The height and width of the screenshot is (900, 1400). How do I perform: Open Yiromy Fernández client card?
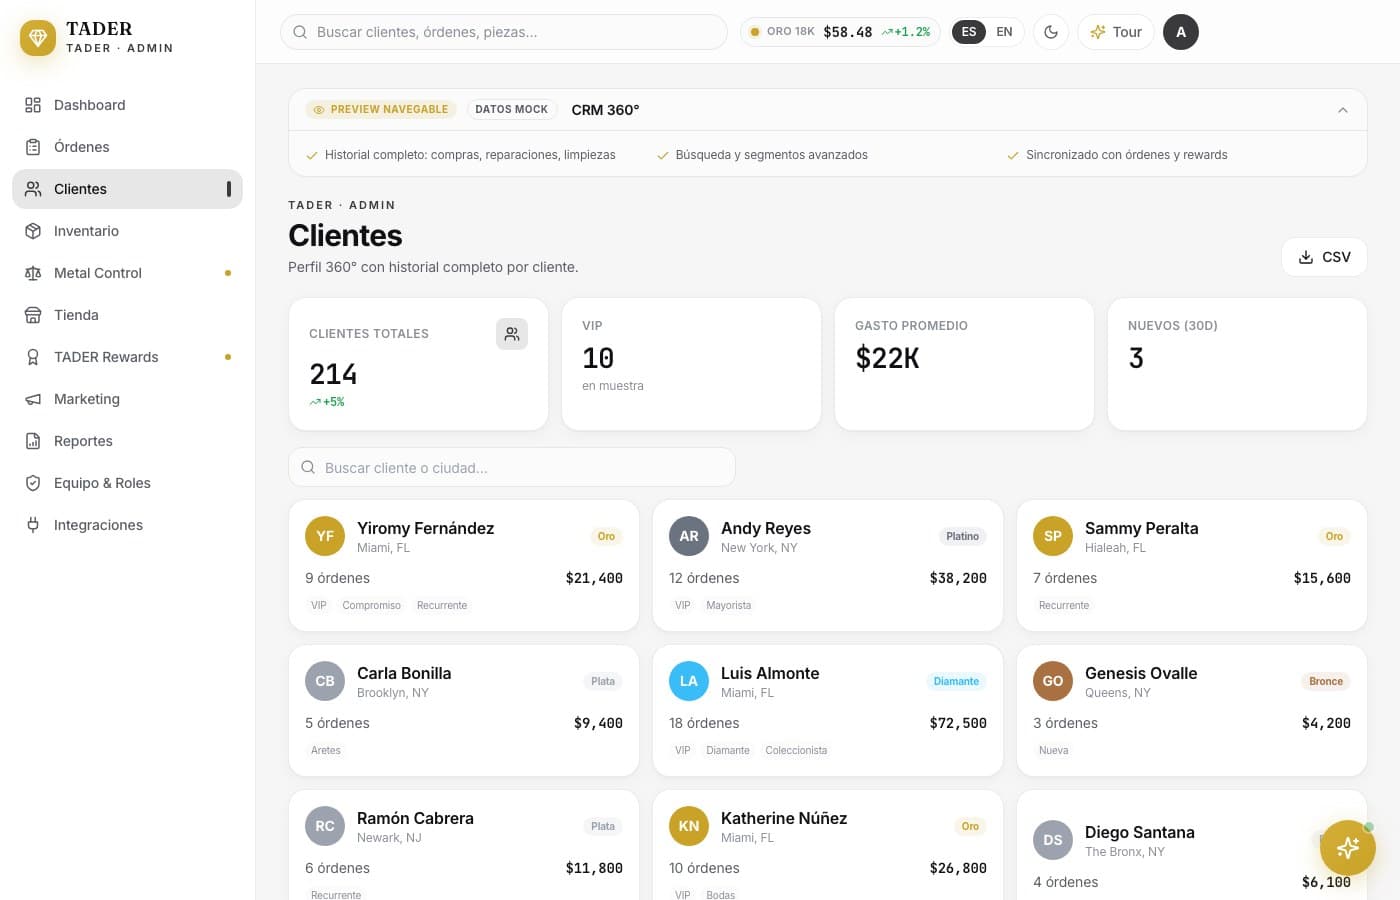coord(464,565)
